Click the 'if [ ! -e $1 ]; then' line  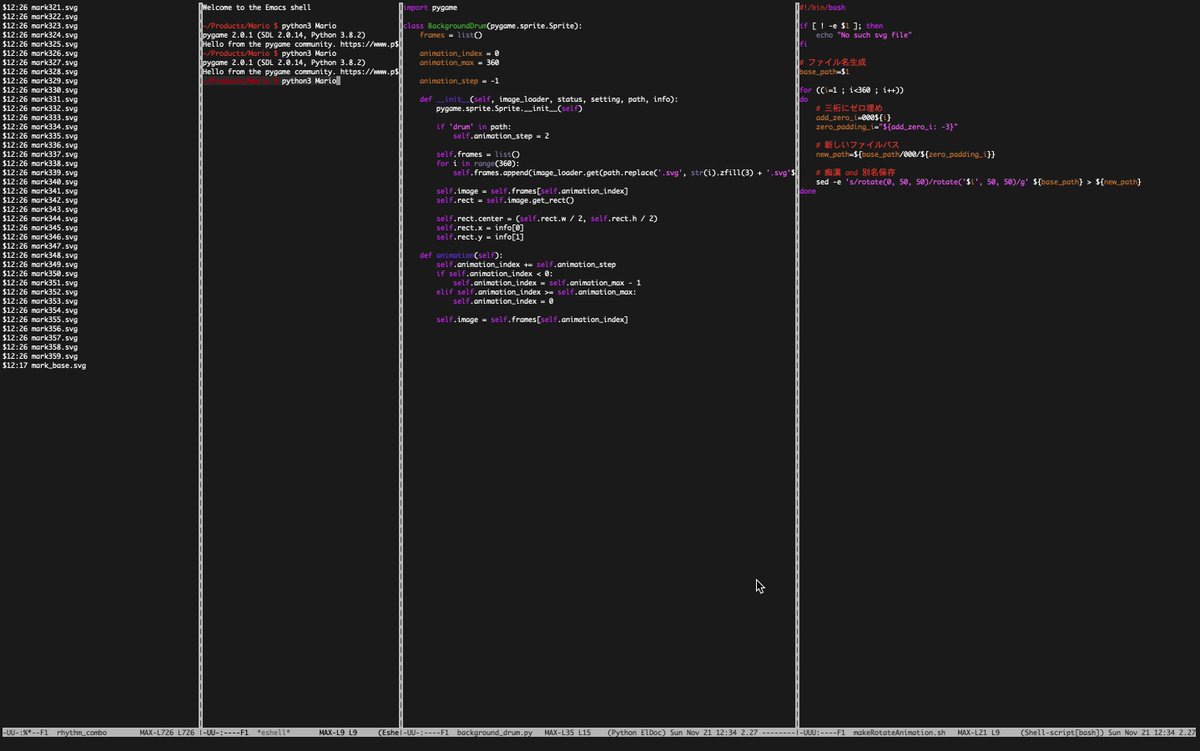coord(841,25)
